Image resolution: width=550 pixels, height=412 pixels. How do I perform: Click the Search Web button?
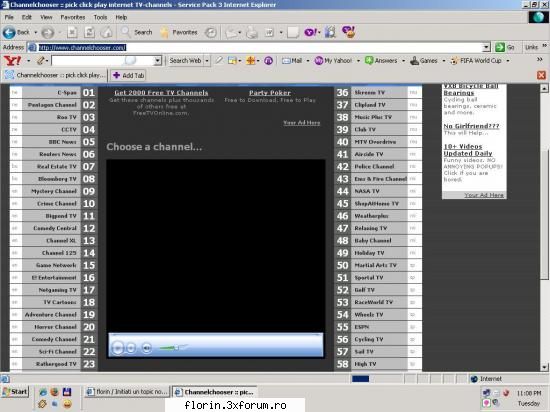(x=185, y=61)
